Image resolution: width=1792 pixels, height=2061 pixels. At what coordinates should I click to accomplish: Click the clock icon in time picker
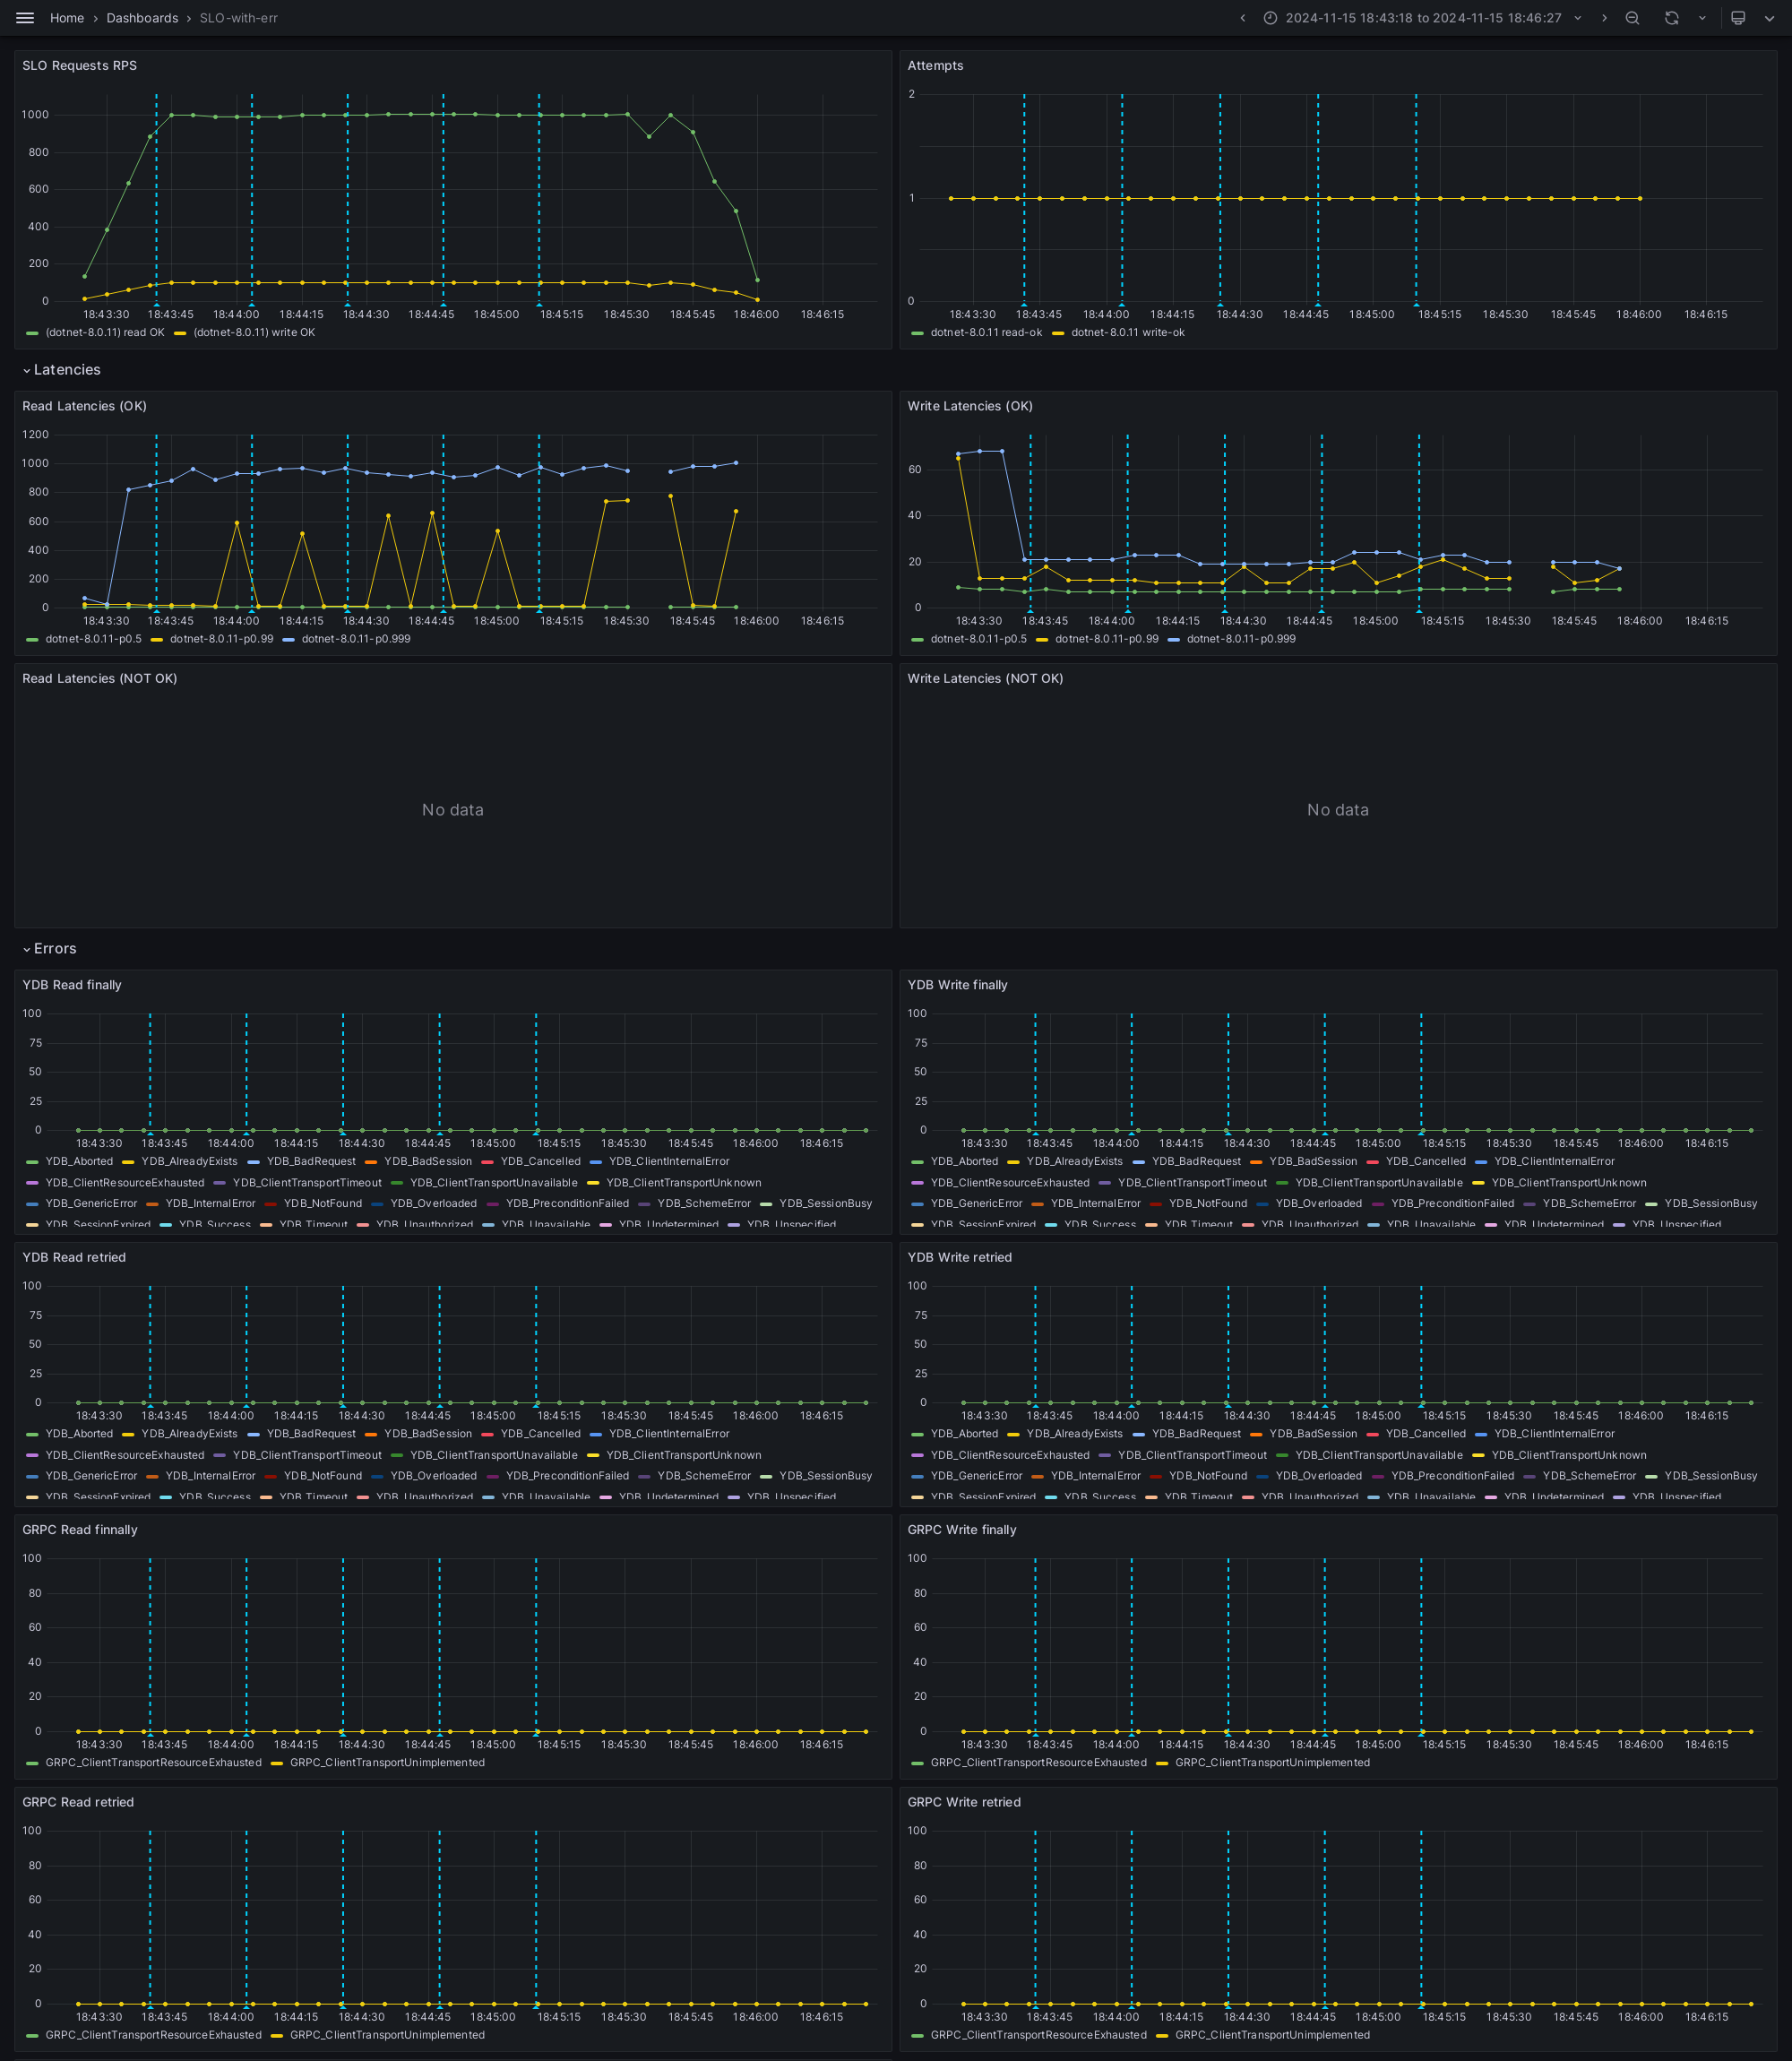click(x=1270, y=18)
